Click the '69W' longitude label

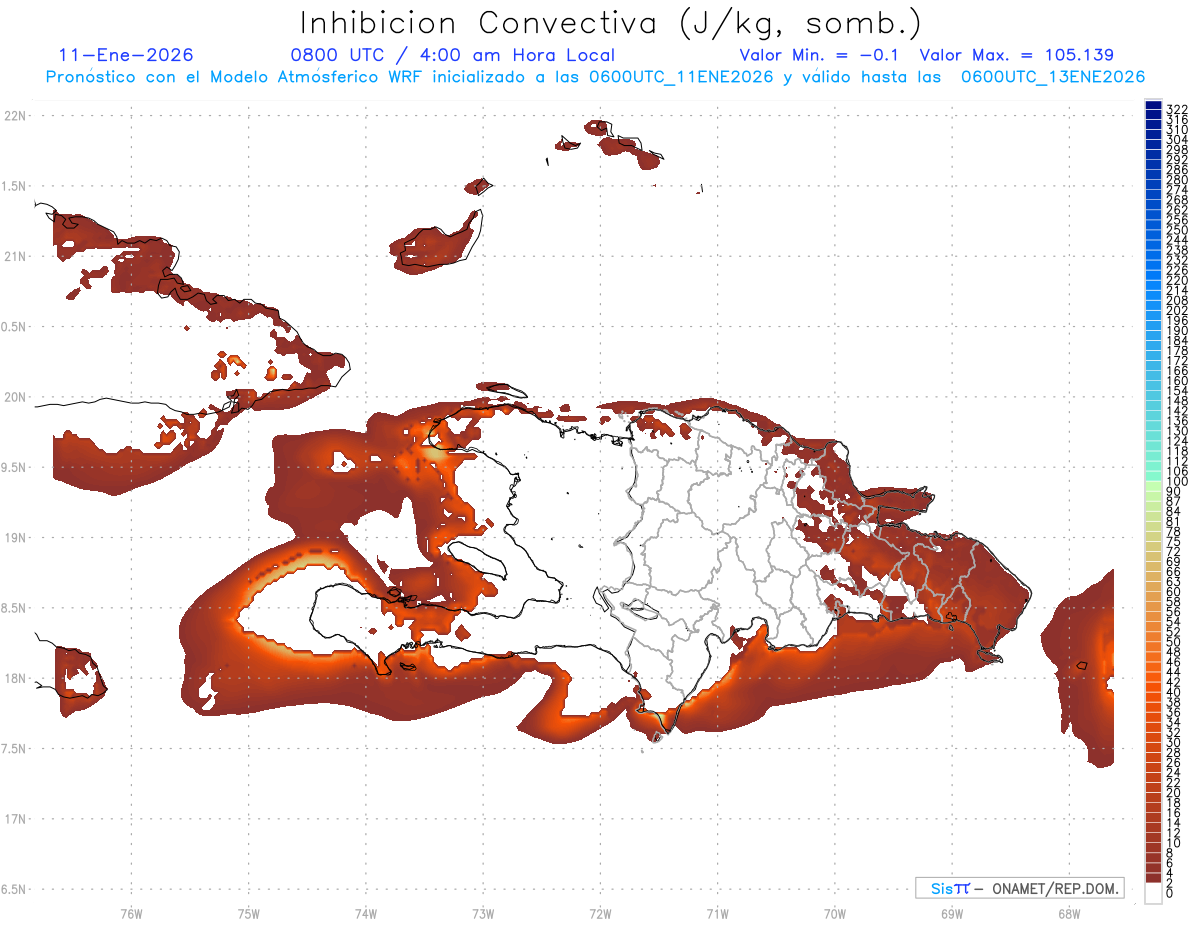pyautogui.click(x=952, y=913)
